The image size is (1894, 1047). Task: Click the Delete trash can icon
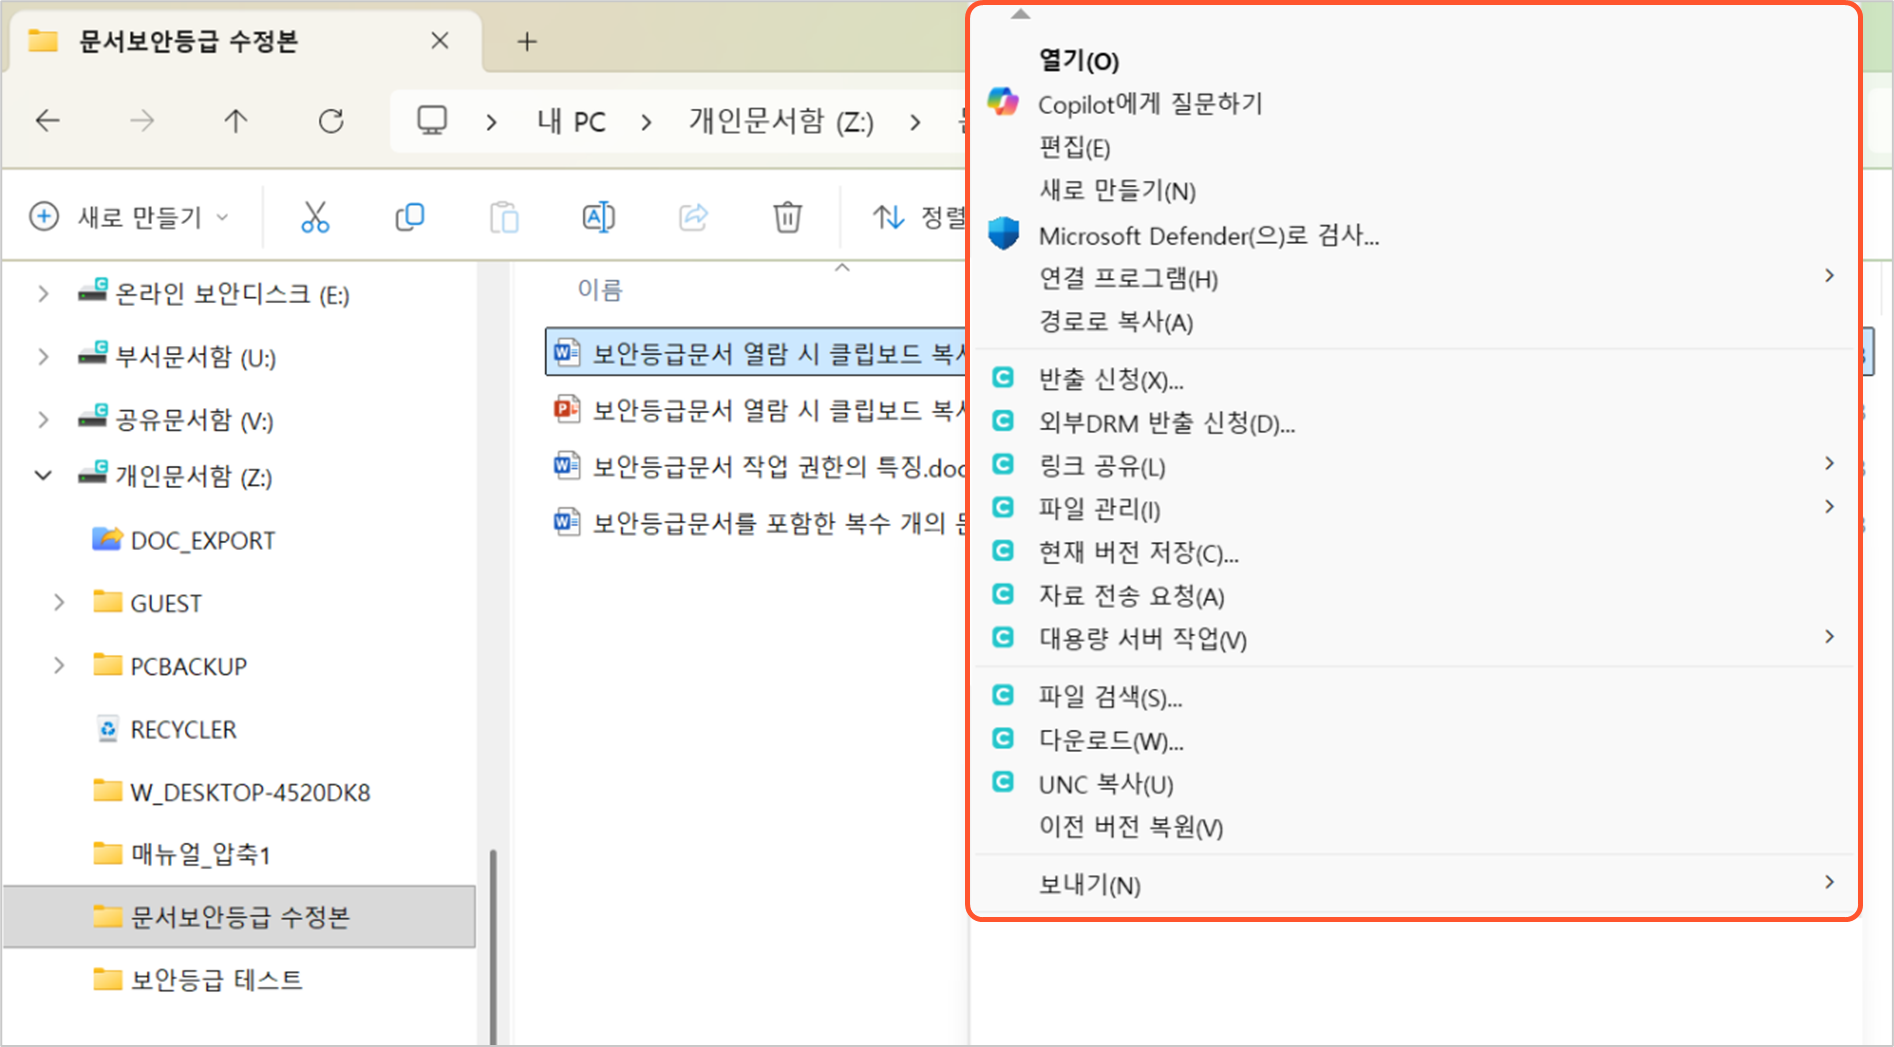click(x=787, y=217)
